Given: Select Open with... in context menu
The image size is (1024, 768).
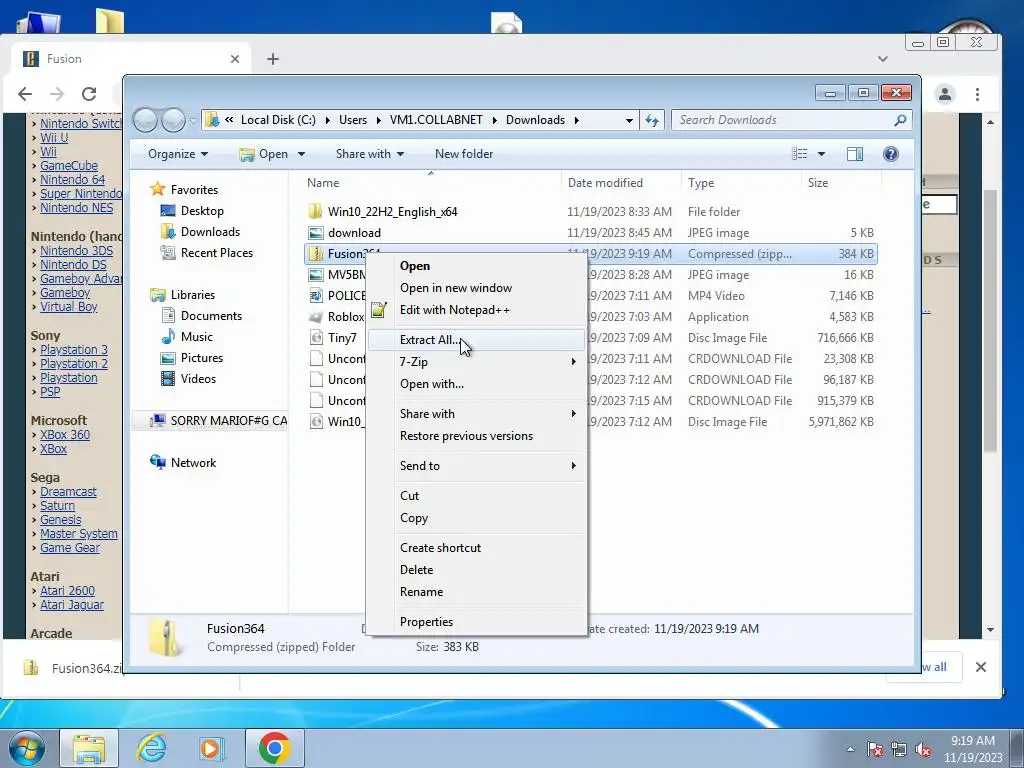Looking at the screenshot, I should click(x=477, y=384).
